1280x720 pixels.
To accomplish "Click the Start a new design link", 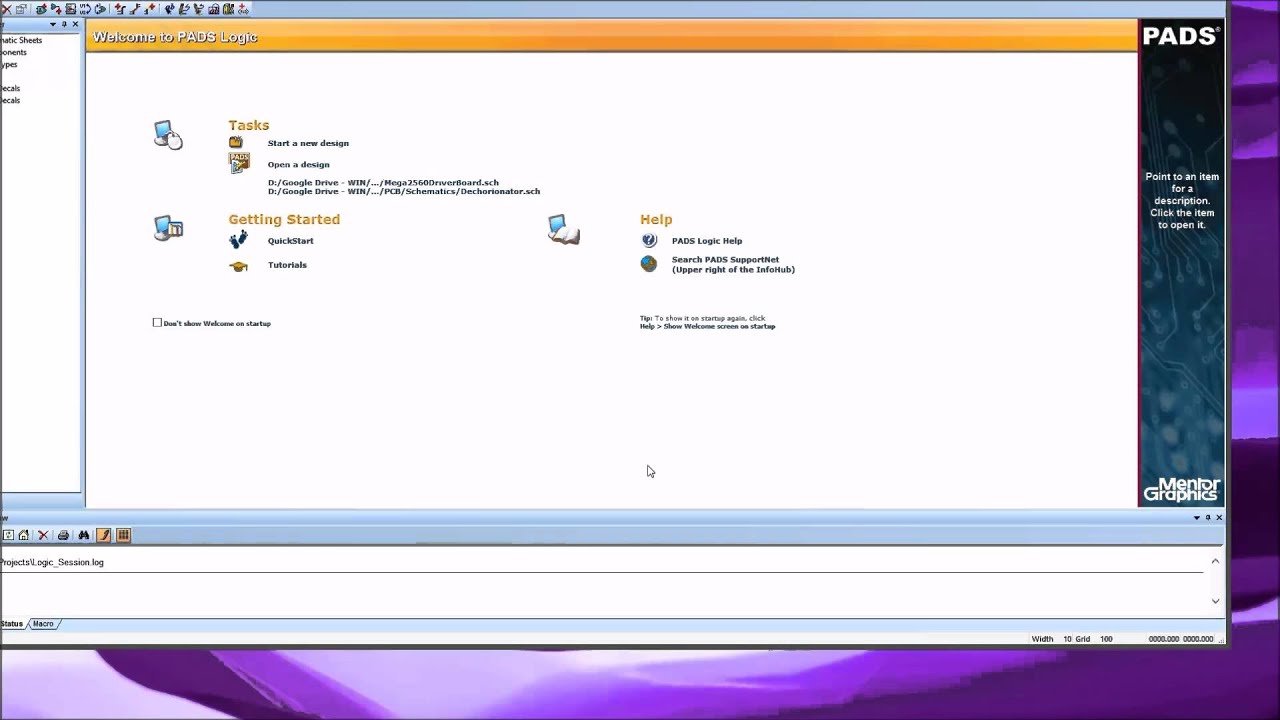I will coord(308,143).
